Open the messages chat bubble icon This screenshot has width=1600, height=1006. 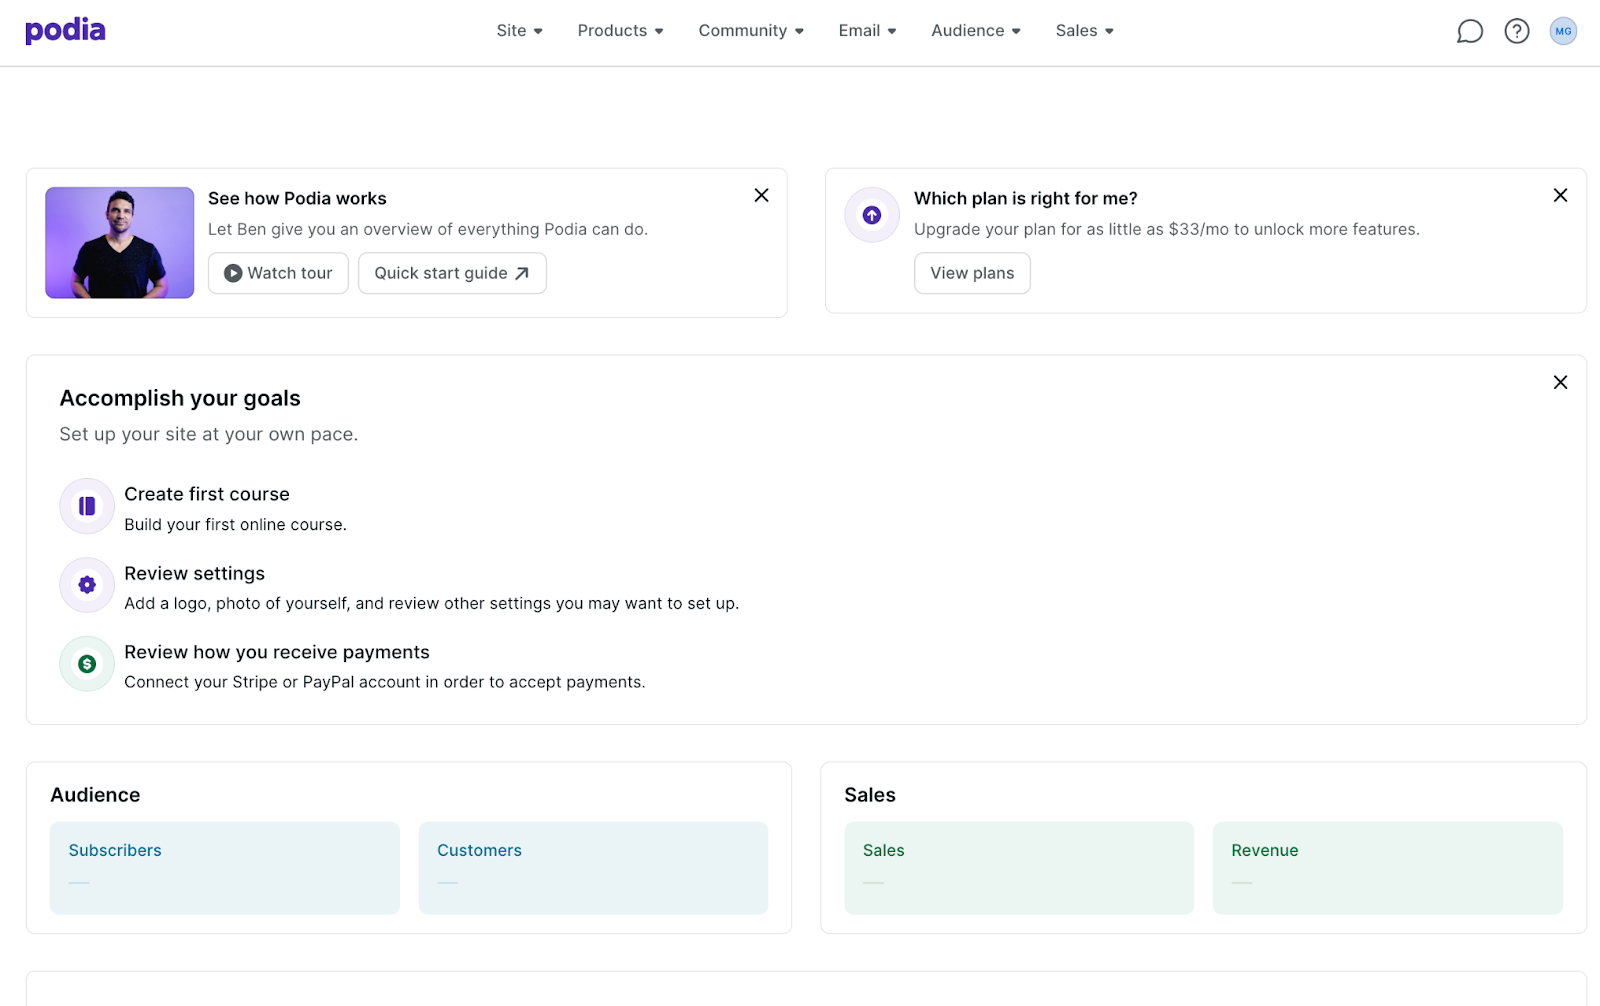click(1469, 32)
